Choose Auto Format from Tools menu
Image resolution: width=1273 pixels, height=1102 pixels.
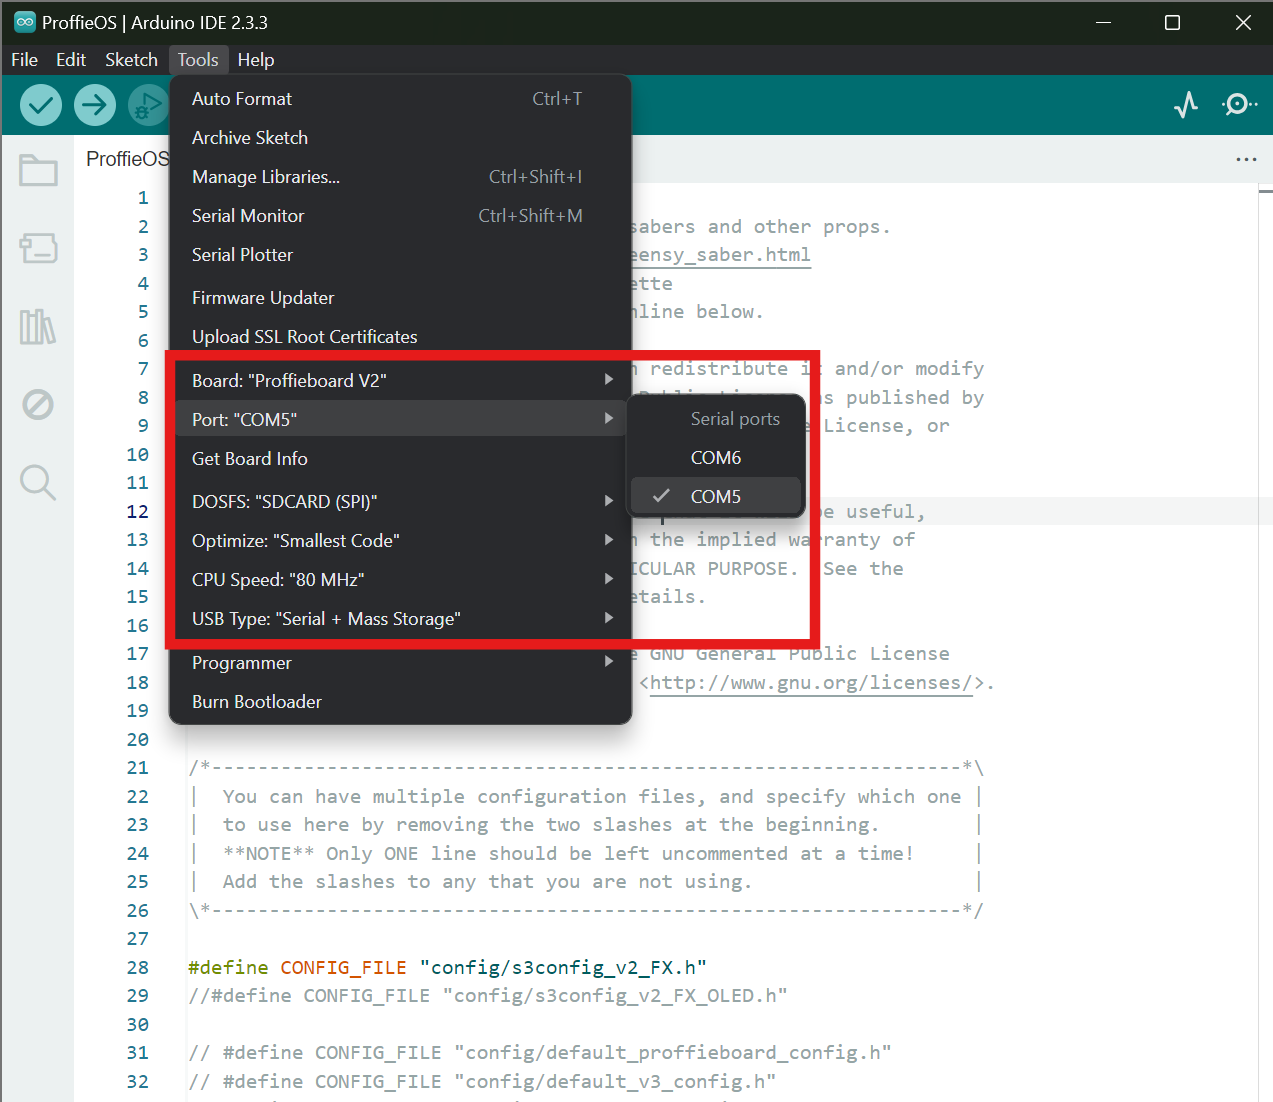point(400,99)
